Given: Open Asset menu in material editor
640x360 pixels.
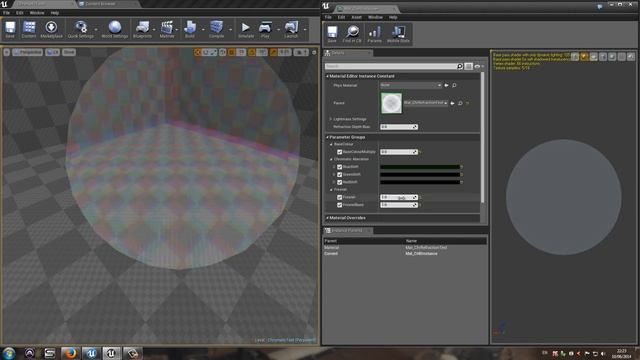Looking at the screenshot, I should click(x=356, y=18).
